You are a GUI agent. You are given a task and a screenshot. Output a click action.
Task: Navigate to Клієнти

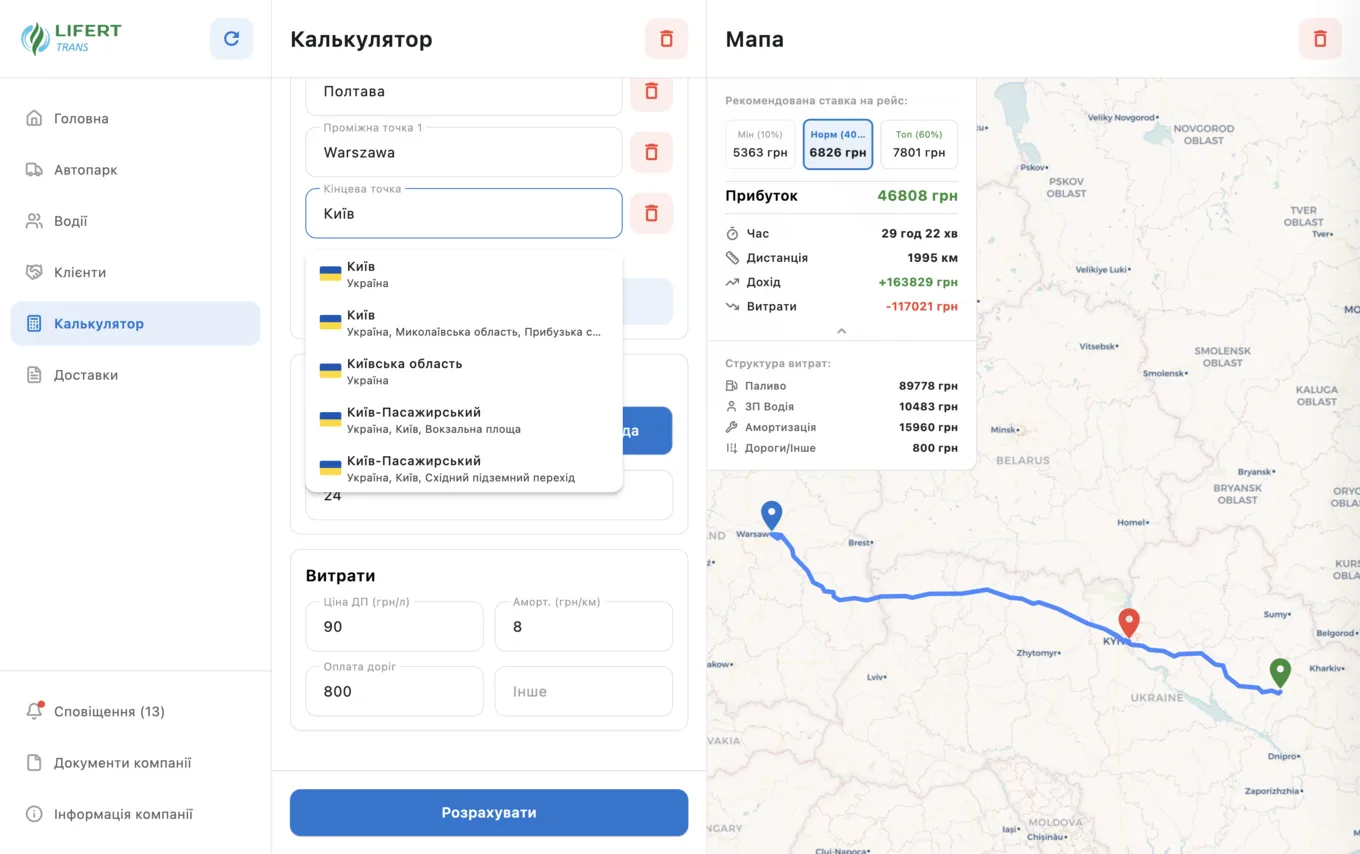[x=135, y=272]
